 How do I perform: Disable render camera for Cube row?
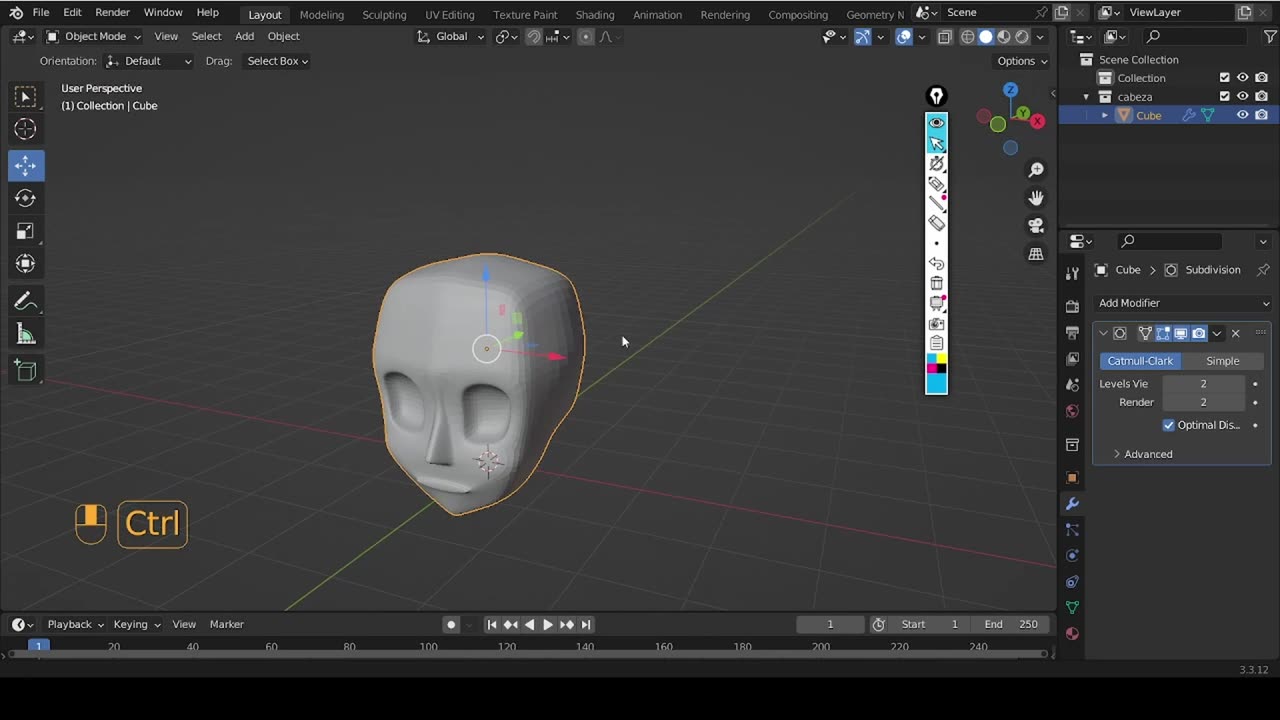pyautogui.click(x=1262, y=115)
